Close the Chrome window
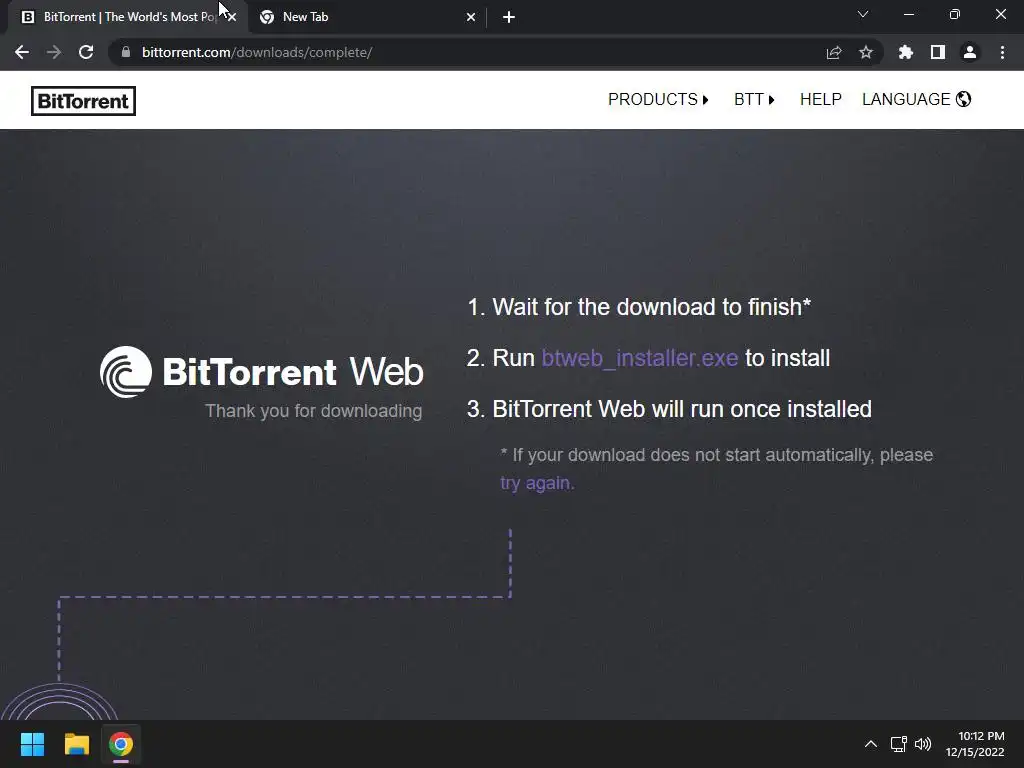The height and width of the screenshot is (768, 1024). [1000, 14]
